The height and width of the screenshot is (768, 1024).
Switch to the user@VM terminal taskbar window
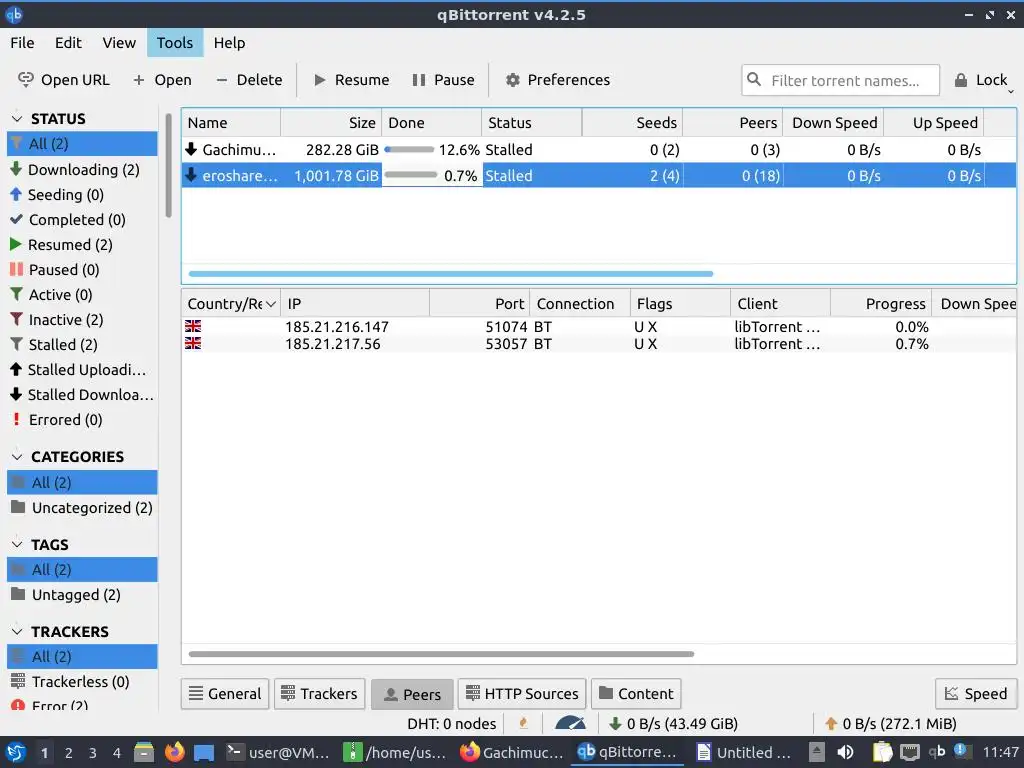pyautogui.click(x=278, y=752)
